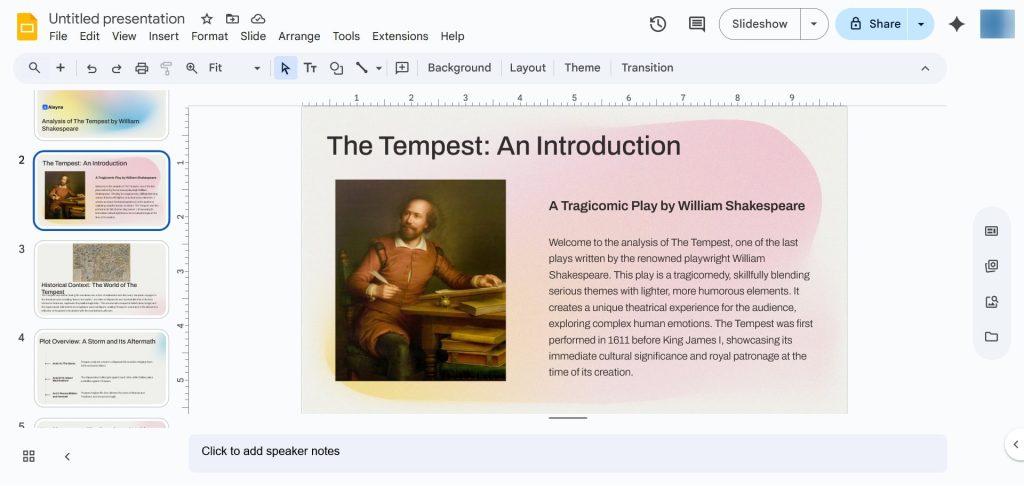1024x486 pixels.
Task: Collapse the filmstrip panel
Action: pyautogui.click(x=67, y=456)
